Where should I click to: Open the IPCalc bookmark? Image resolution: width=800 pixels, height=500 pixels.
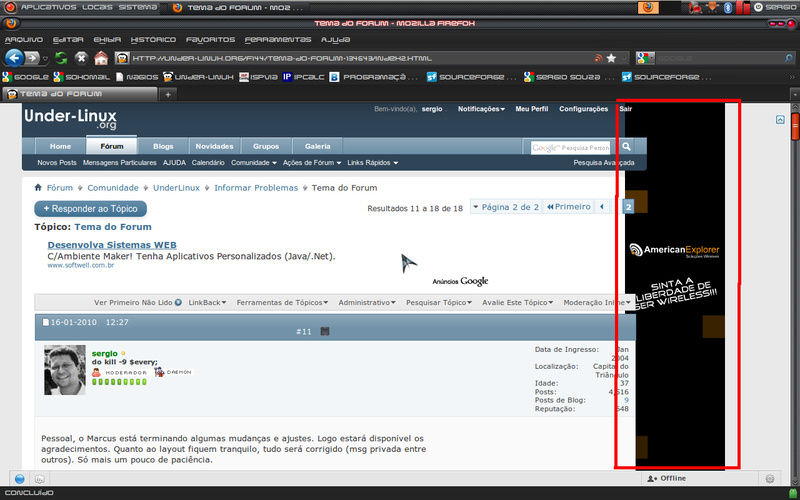click(303, 77)
